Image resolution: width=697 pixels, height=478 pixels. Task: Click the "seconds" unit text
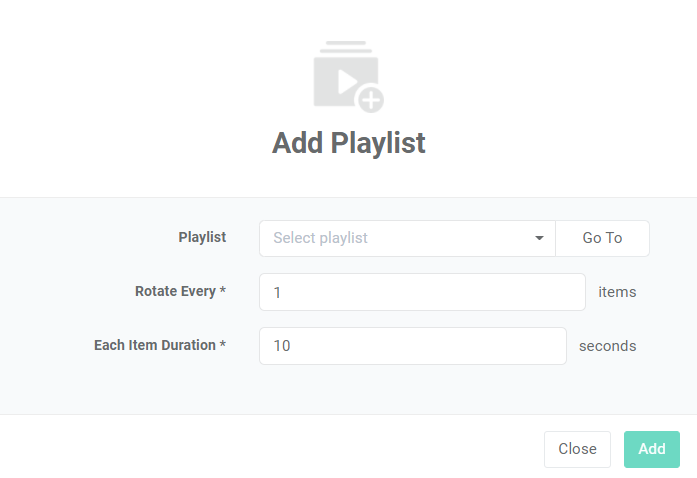(x=607, y=346)
